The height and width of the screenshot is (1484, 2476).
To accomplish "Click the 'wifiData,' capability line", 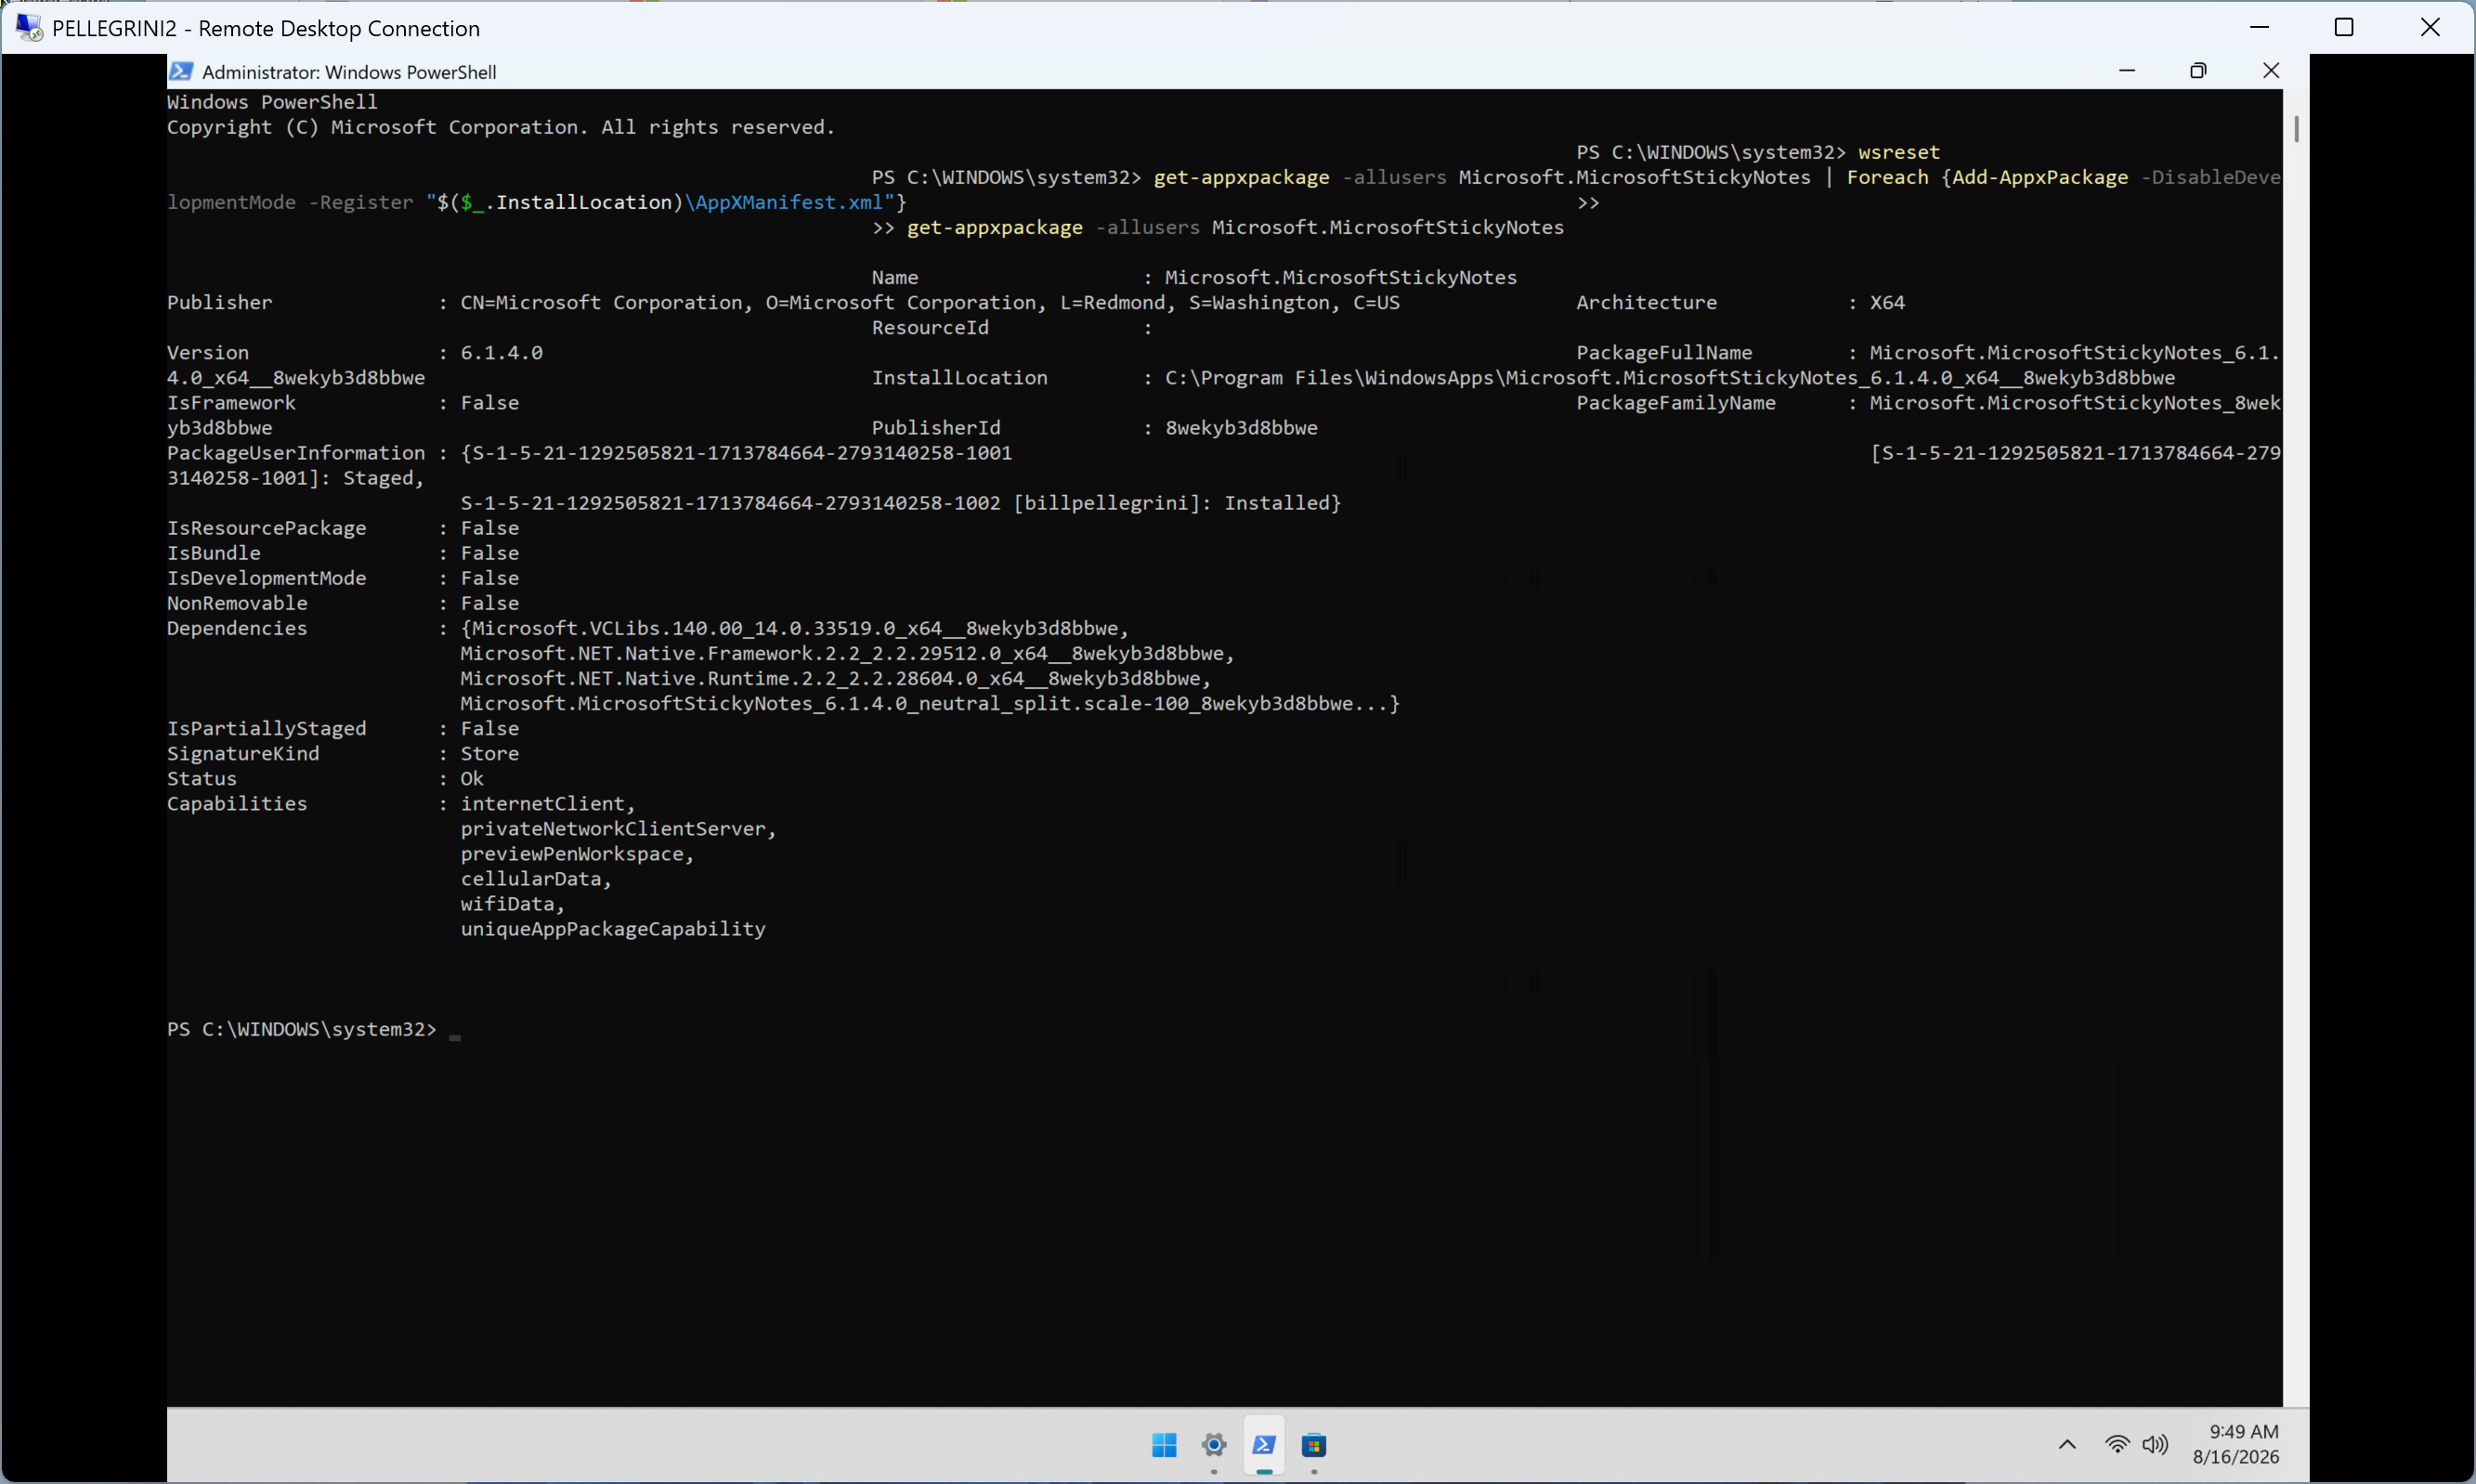I will (x=512, y=903).
